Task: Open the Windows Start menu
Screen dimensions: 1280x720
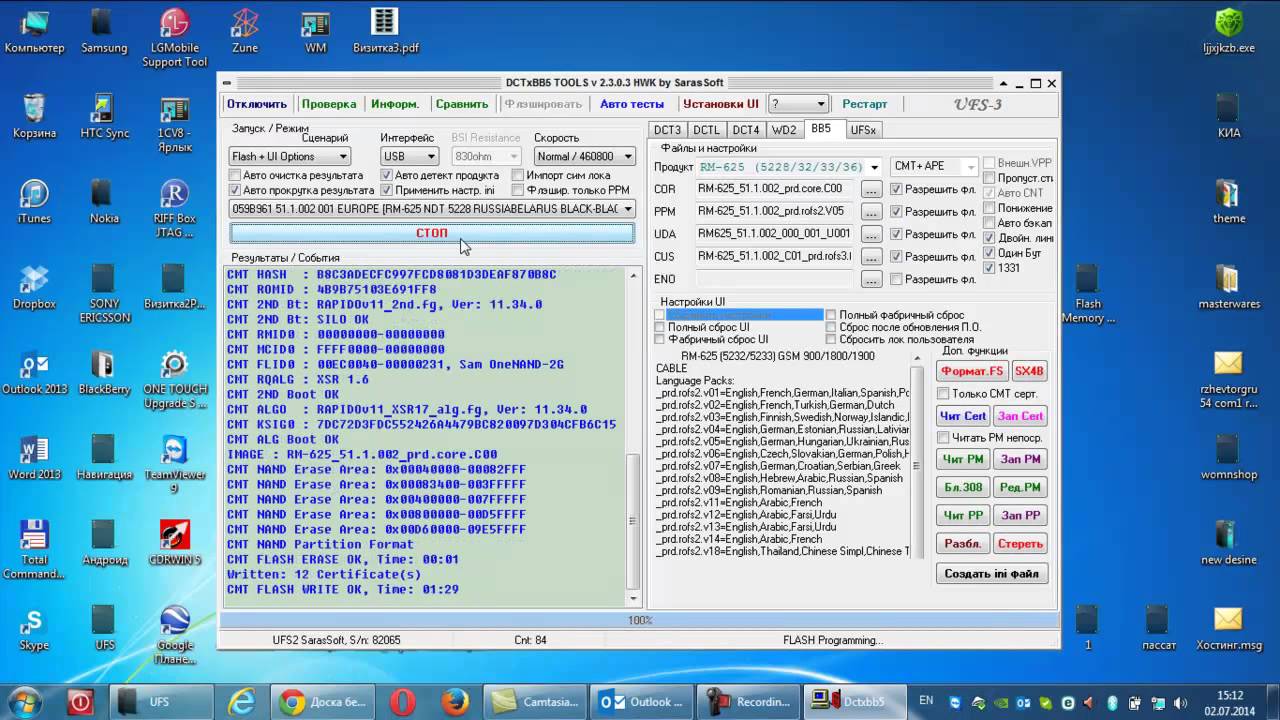Action: 24,701
